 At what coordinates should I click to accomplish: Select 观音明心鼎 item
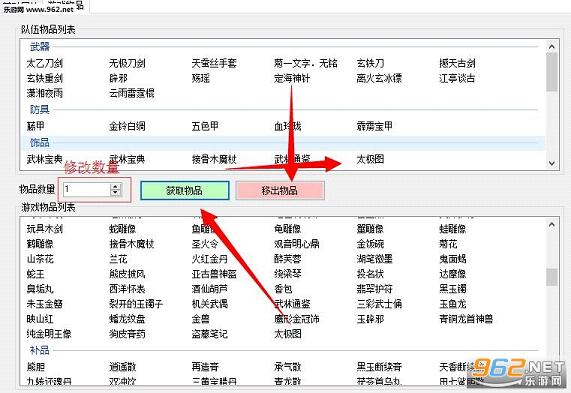pyautogui.click(x=297, y=244)
